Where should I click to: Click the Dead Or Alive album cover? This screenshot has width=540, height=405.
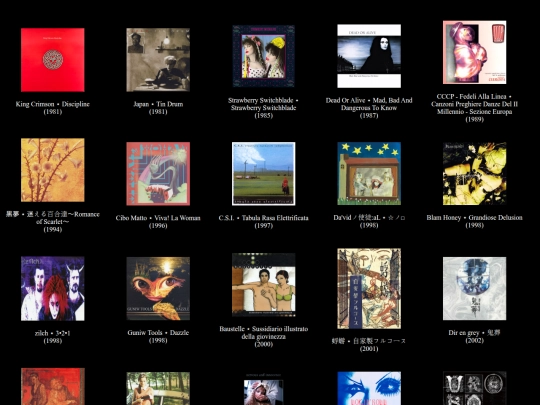369,56
